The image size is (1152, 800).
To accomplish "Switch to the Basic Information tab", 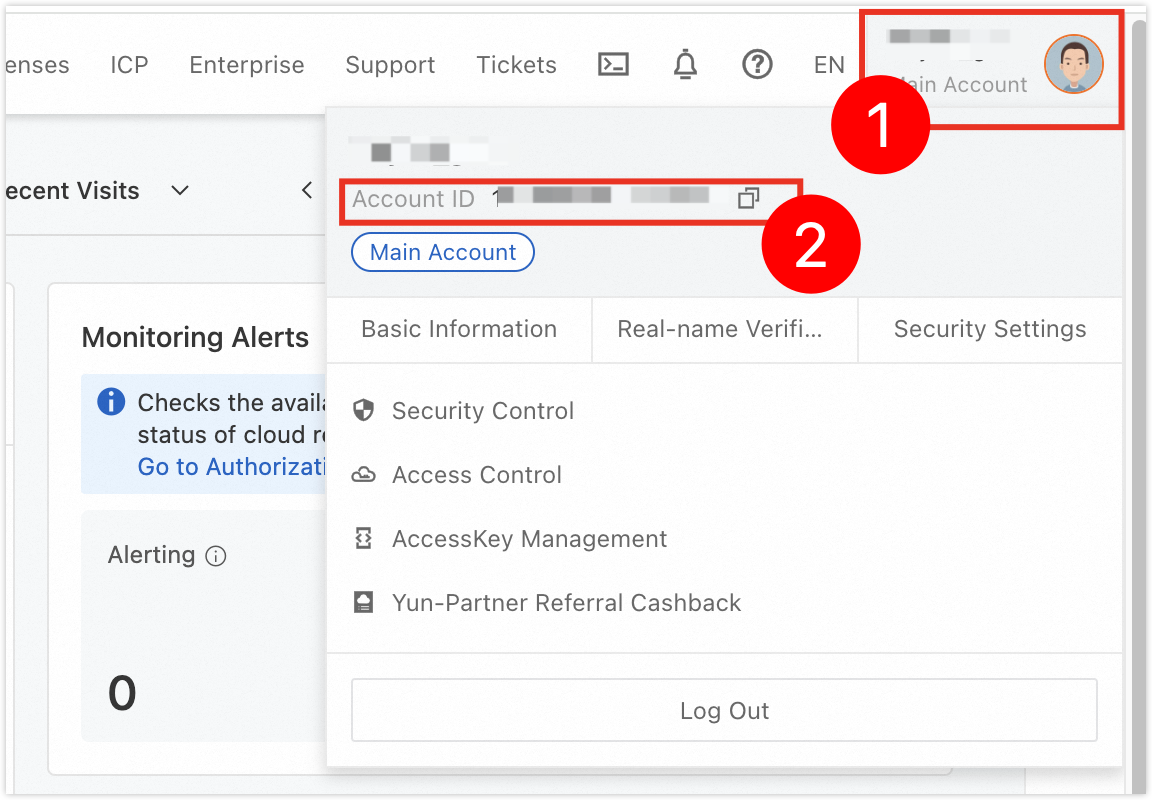I will click(x=459, y=329).
